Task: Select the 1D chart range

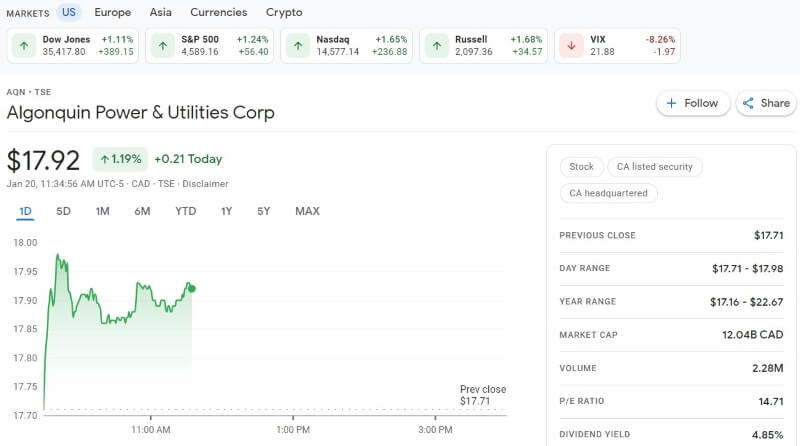Action: [25, 211]
